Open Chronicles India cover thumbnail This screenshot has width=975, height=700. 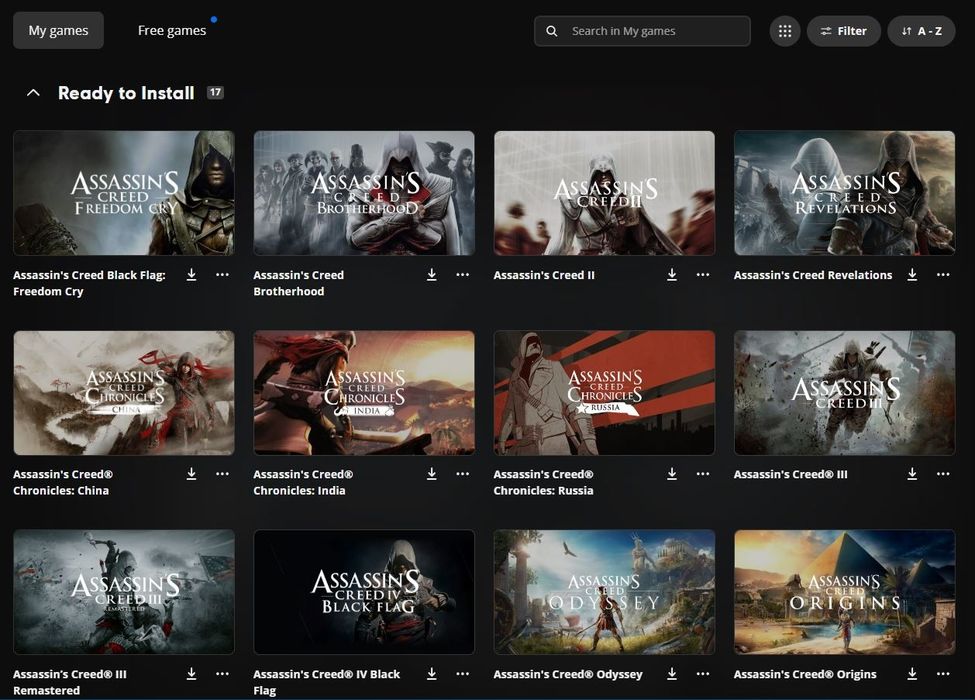(364, 393)
